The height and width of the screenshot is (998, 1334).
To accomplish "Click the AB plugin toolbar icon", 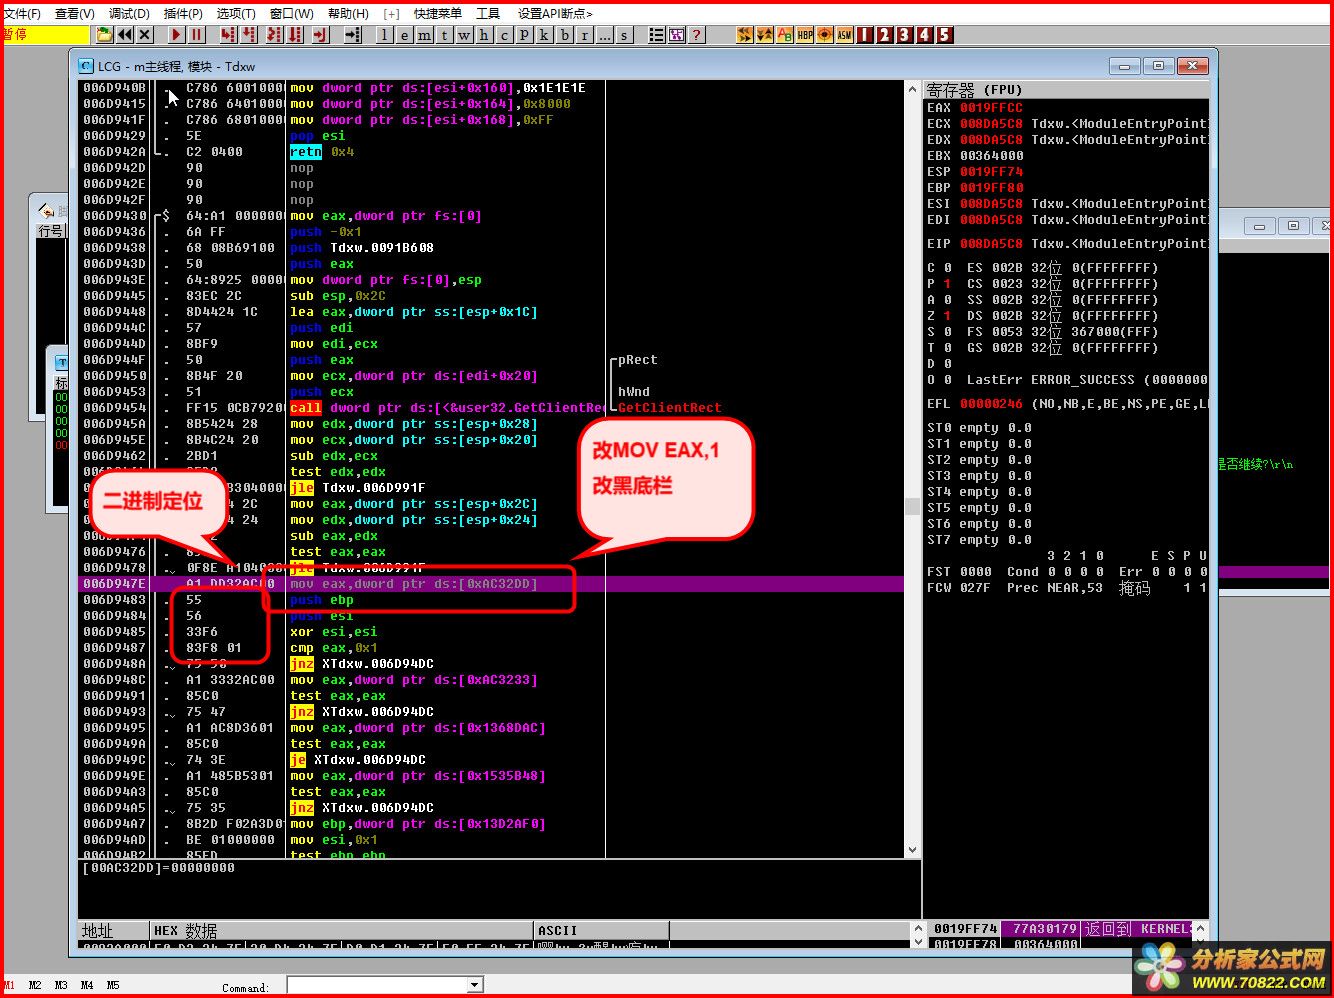I will [785, 35].
